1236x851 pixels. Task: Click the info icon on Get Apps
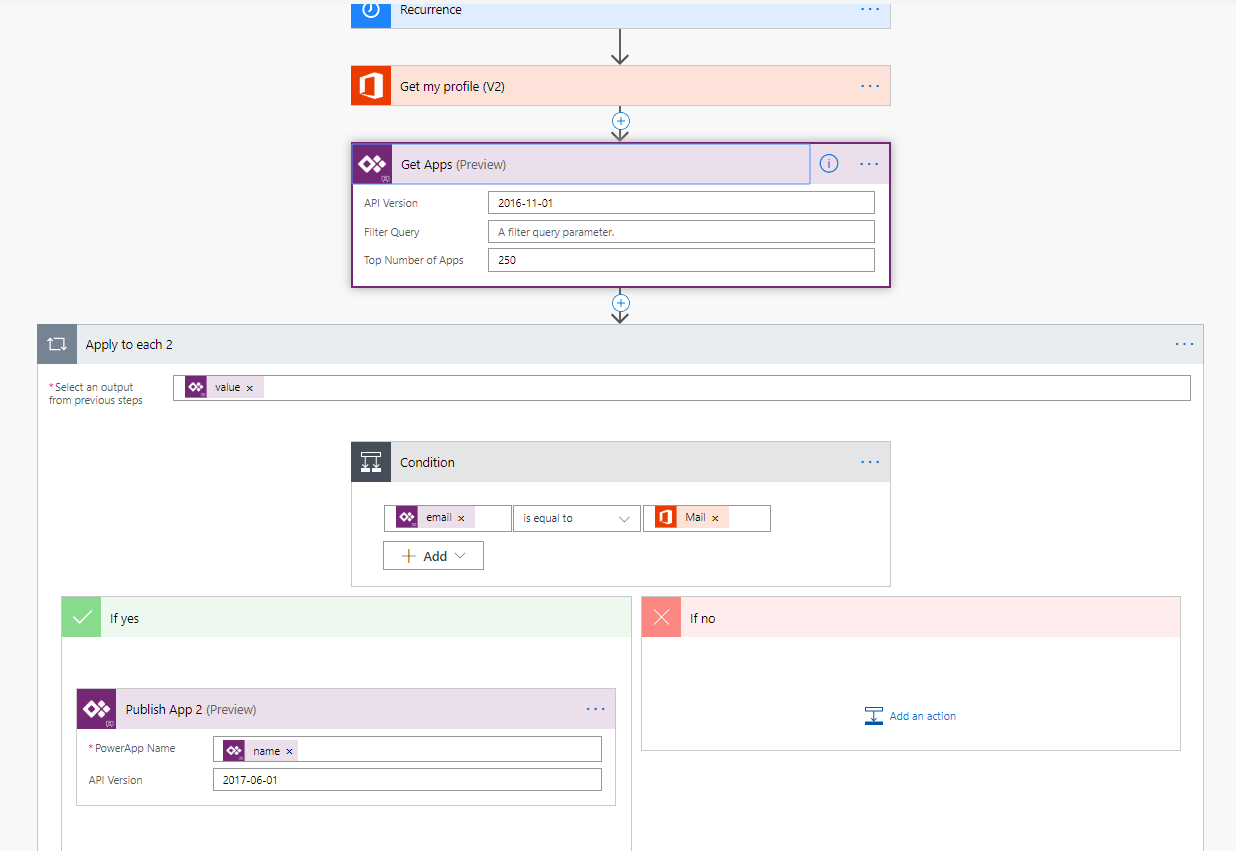tap(829, 164)
